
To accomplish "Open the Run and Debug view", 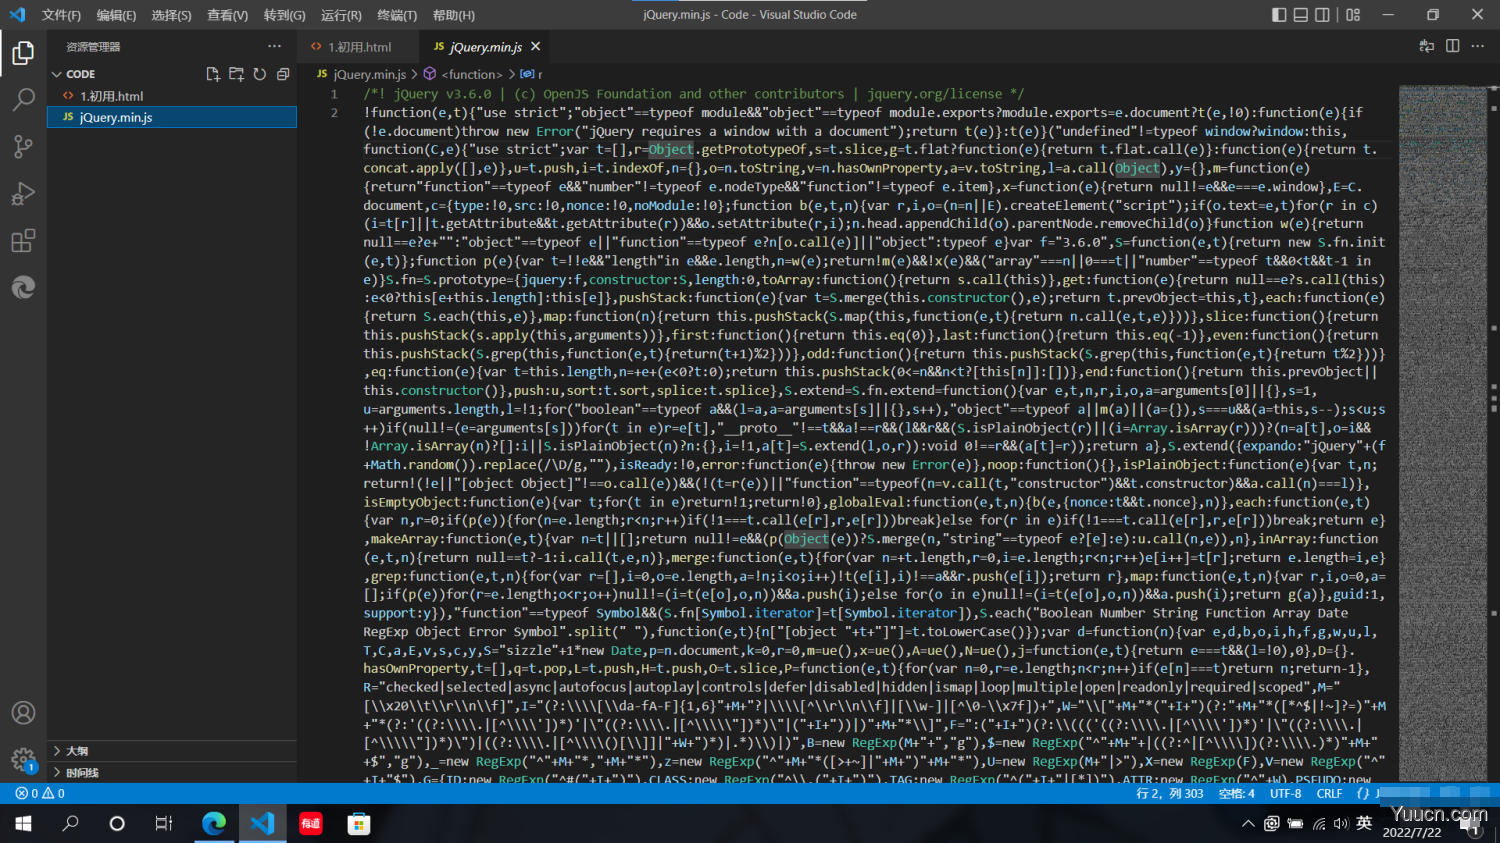I will pos(22,193).
